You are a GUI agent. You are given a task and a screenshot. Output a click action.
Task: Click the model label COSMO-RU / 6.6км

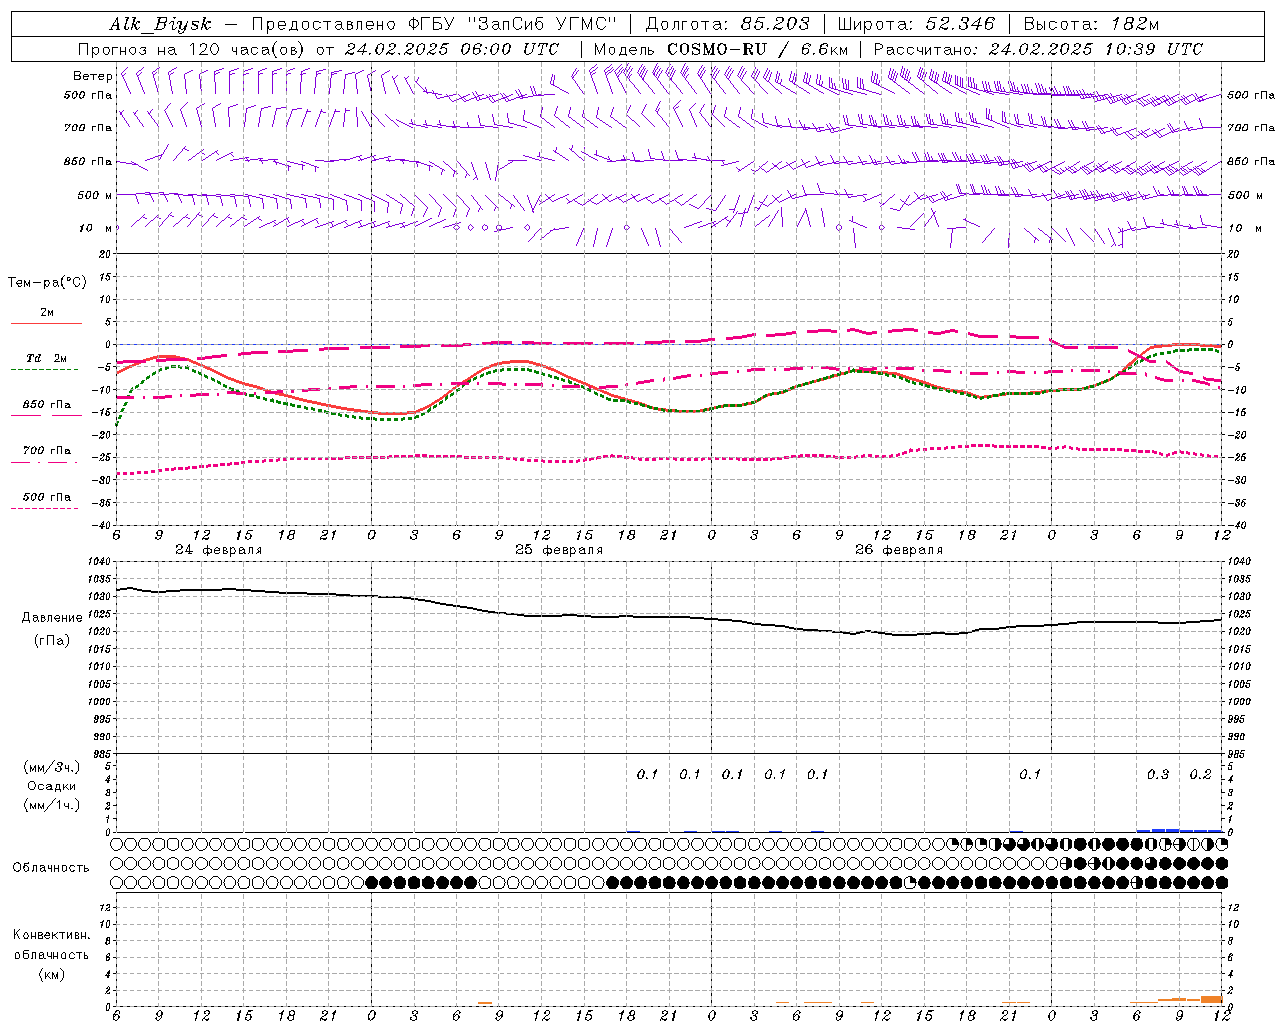721,49
